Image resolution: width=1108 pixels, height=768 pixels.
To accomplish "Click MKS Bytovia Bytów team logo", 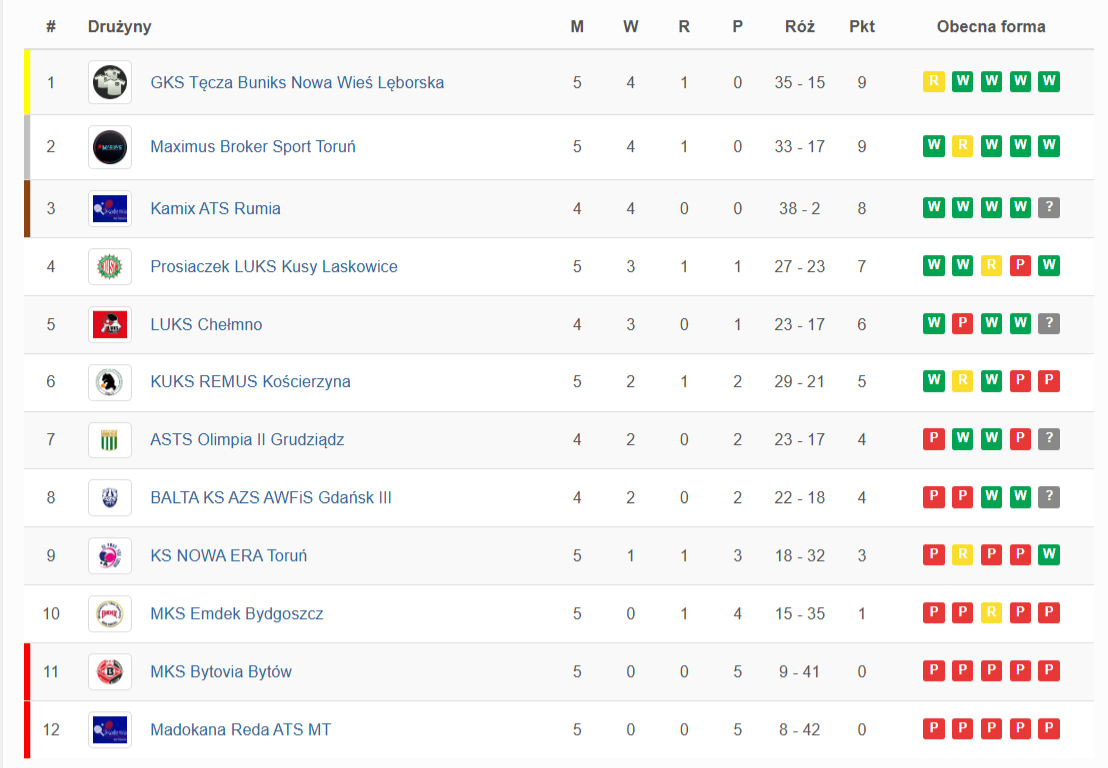I will tap(110, 672).
